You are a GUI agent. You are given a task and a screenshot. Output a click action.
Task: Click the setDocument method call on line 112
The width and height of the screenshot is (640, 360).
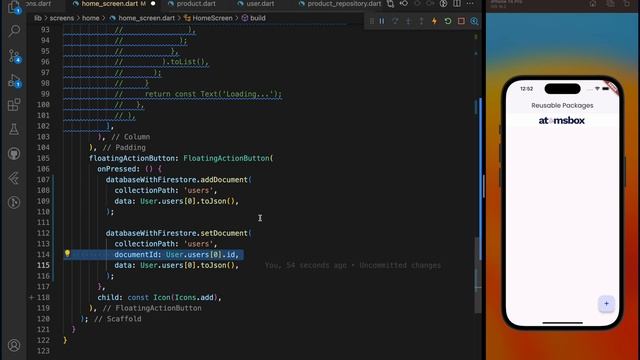tap(224, 233)
